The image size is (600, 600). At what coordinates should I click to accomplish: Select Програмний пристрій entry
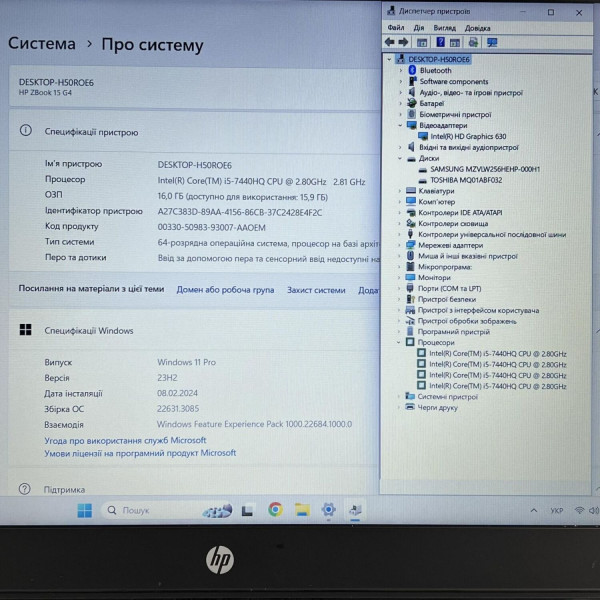(453, 332)
